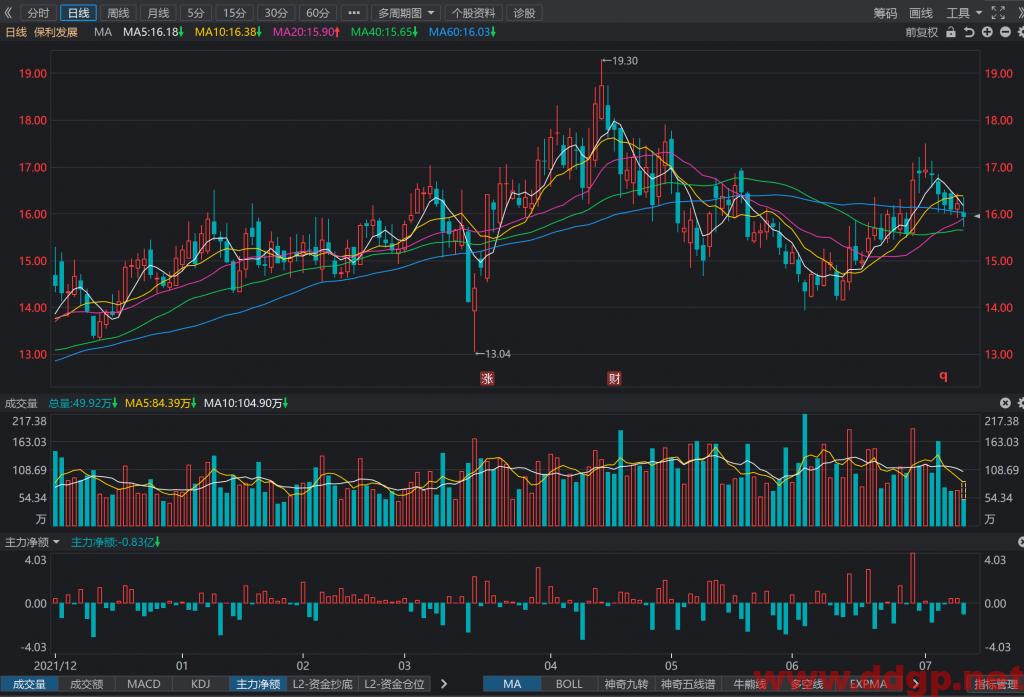Open the 工具 tools dropdown
Screen dimensions: 1024x697
coord(964,12)
